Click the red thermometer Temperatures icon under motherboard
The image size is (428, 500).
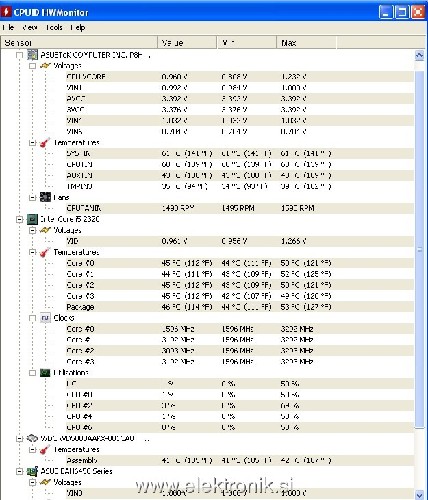(x=45, y=143)
